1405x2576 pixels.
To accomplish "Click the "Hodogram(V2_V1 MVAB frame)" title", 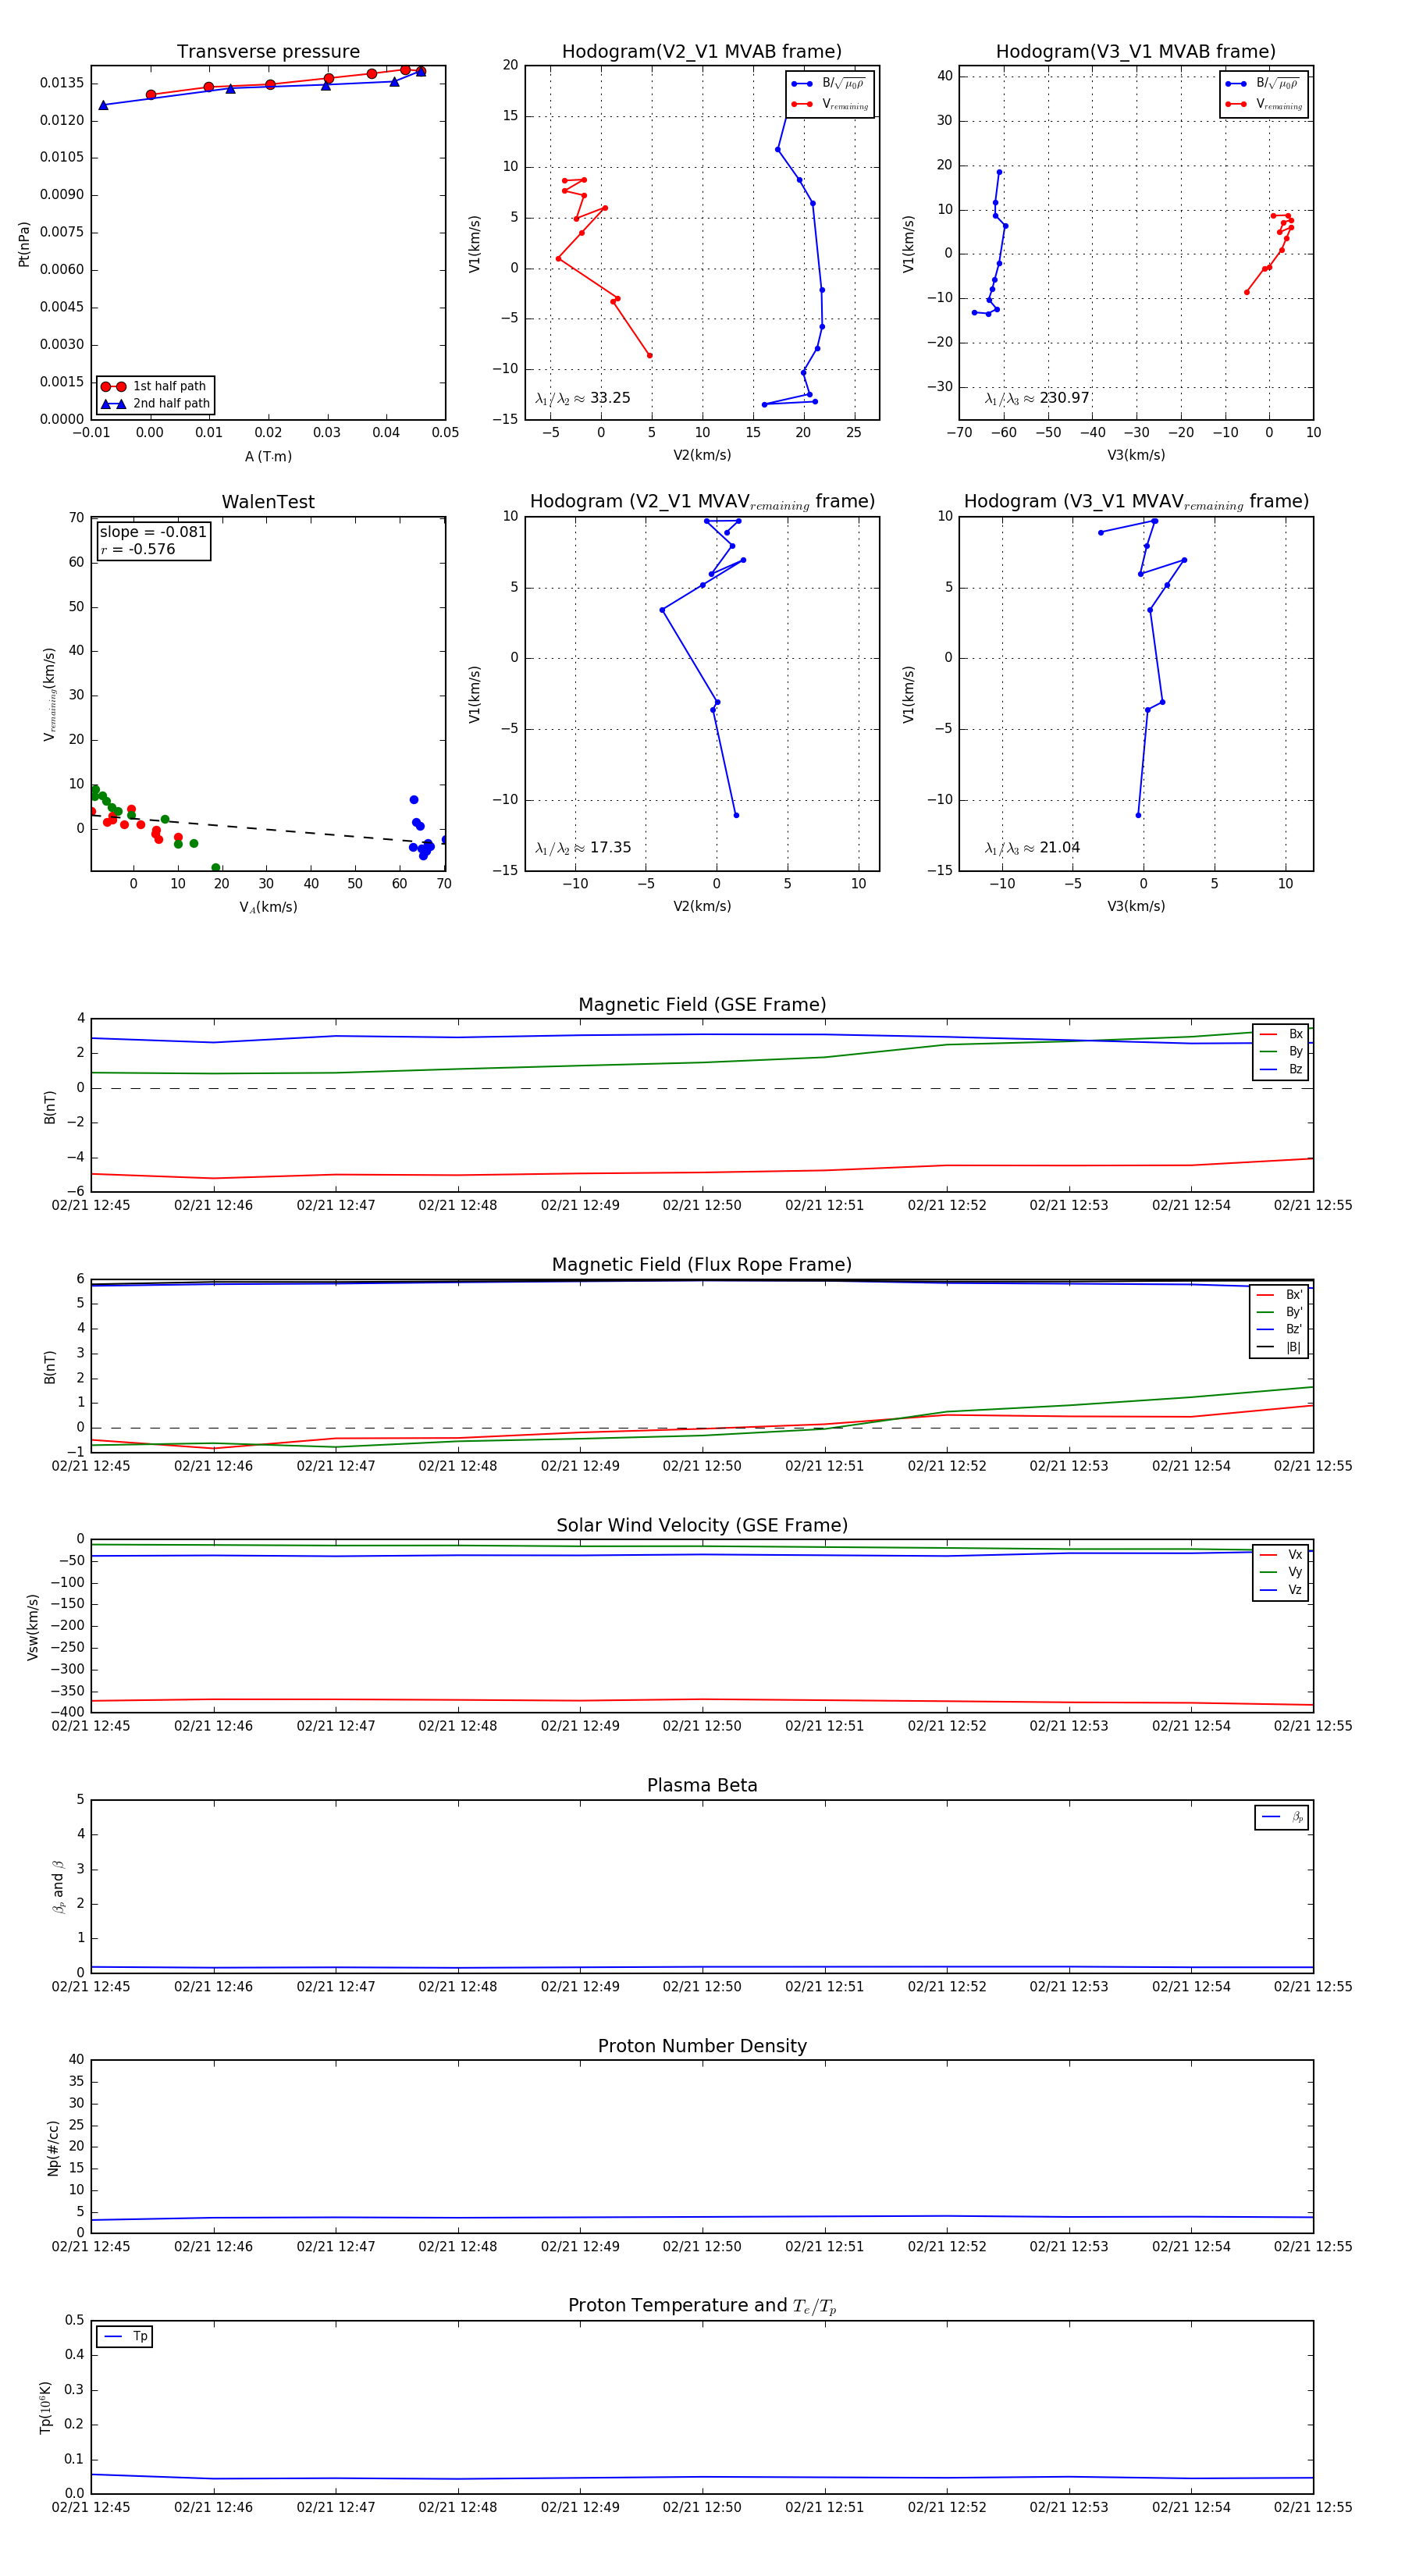I will click(702, 52).
